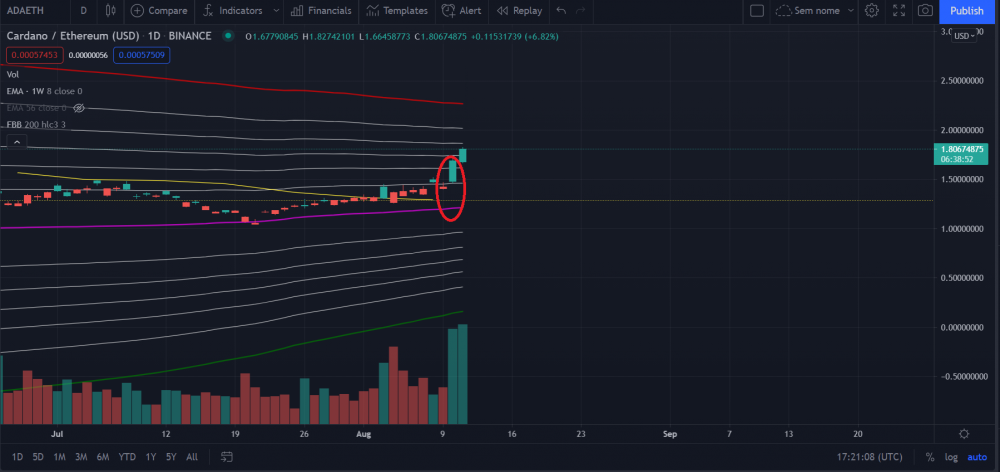Screen dimensions: 1000x472
Task: Select the FBB 200 hlc3 3 legend
Action: [36, 124]
